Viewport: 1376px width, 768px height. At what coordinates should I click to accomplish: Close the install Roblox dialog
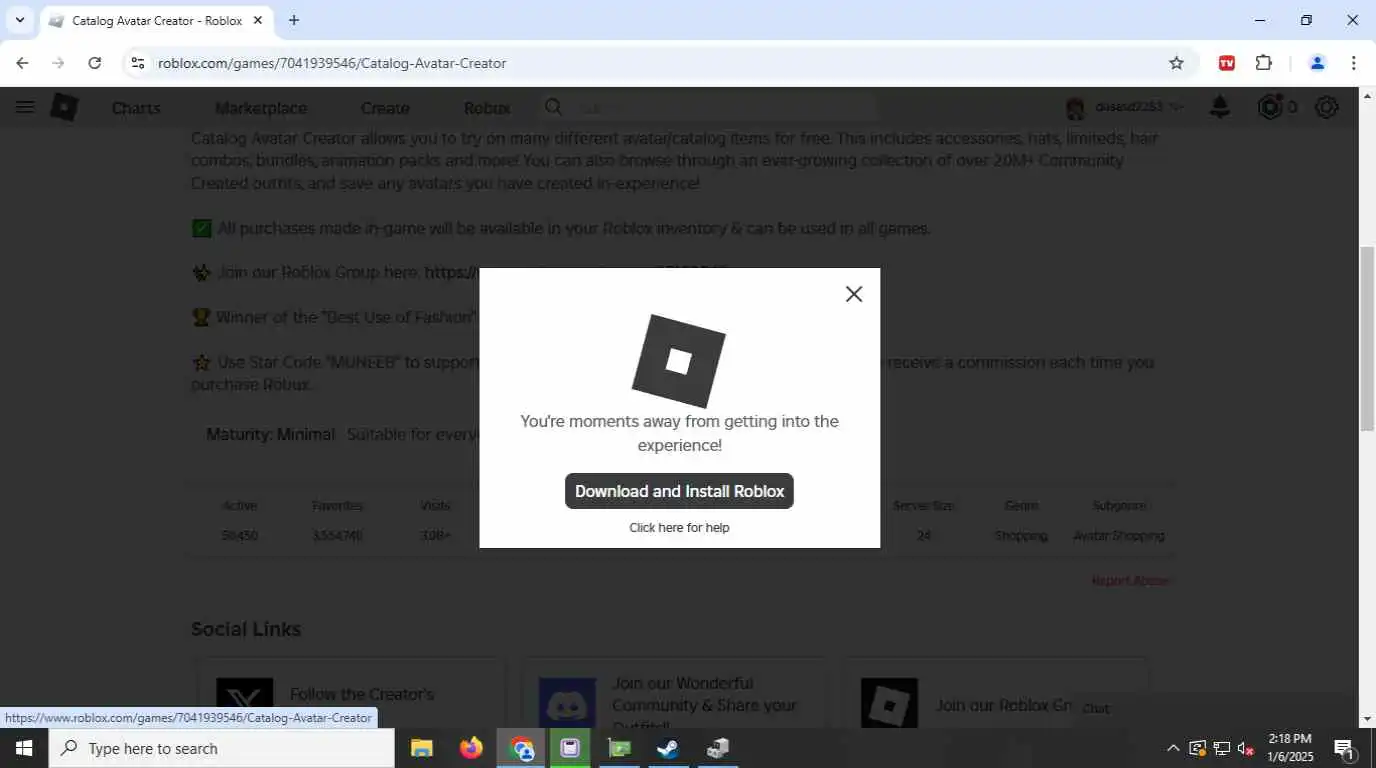tap(853, 294)
